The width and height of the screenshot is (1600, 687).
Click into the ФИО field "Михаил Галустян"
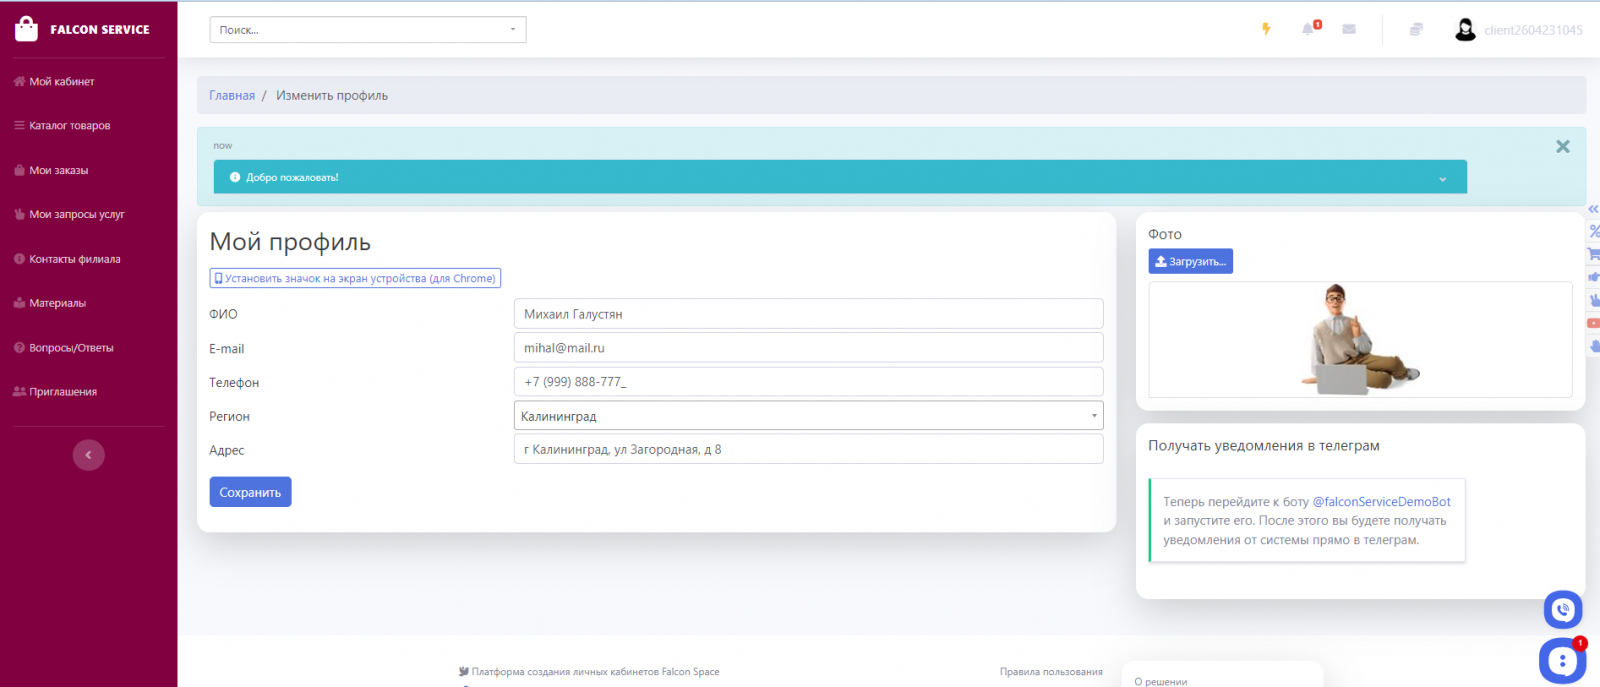(808, 314)
